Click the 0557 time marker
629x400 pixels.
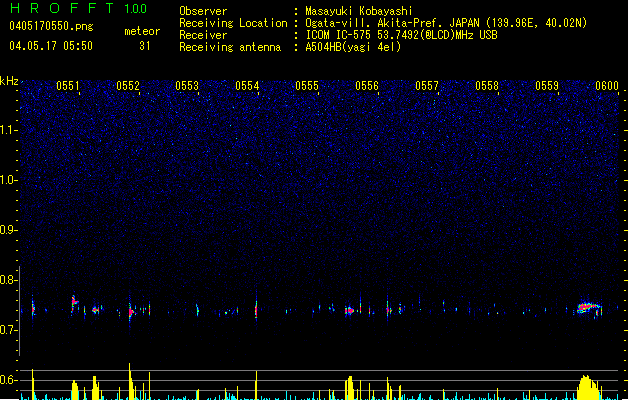[x=427, y=86]
